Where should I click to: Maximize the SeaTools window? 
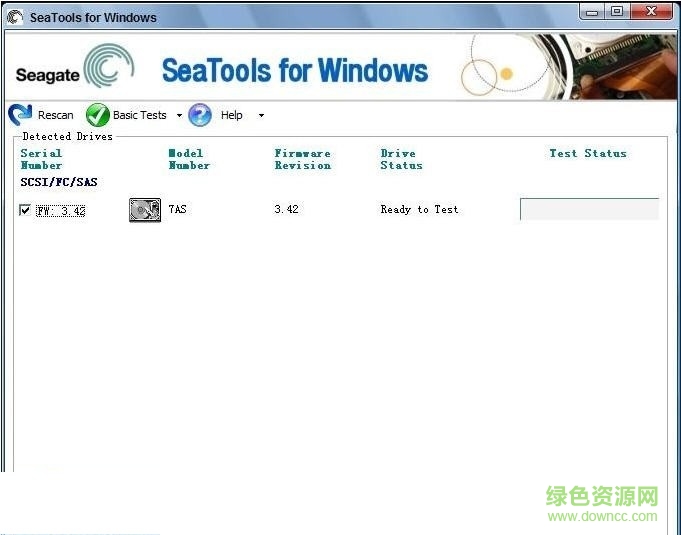tap(617, 12)
